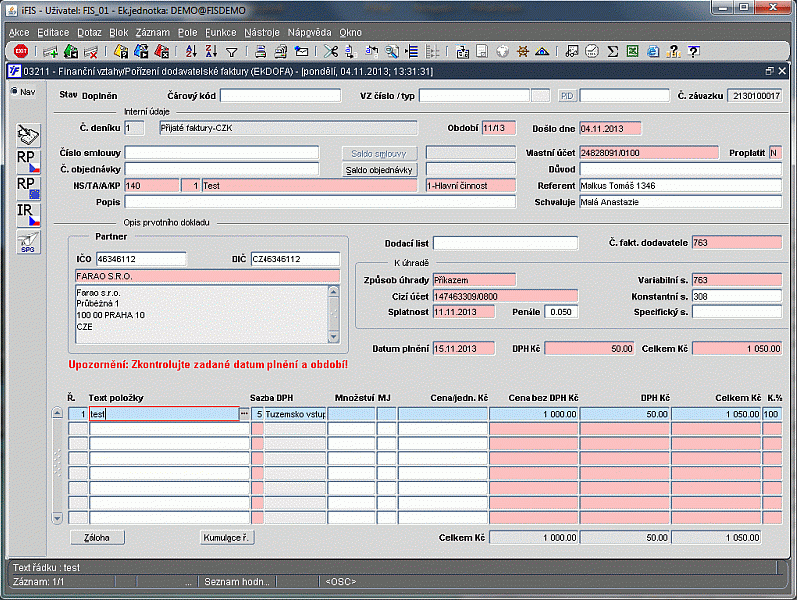Screen dimensions: 797x600
Task: Open the Editace menu
Action: [53, 32]
